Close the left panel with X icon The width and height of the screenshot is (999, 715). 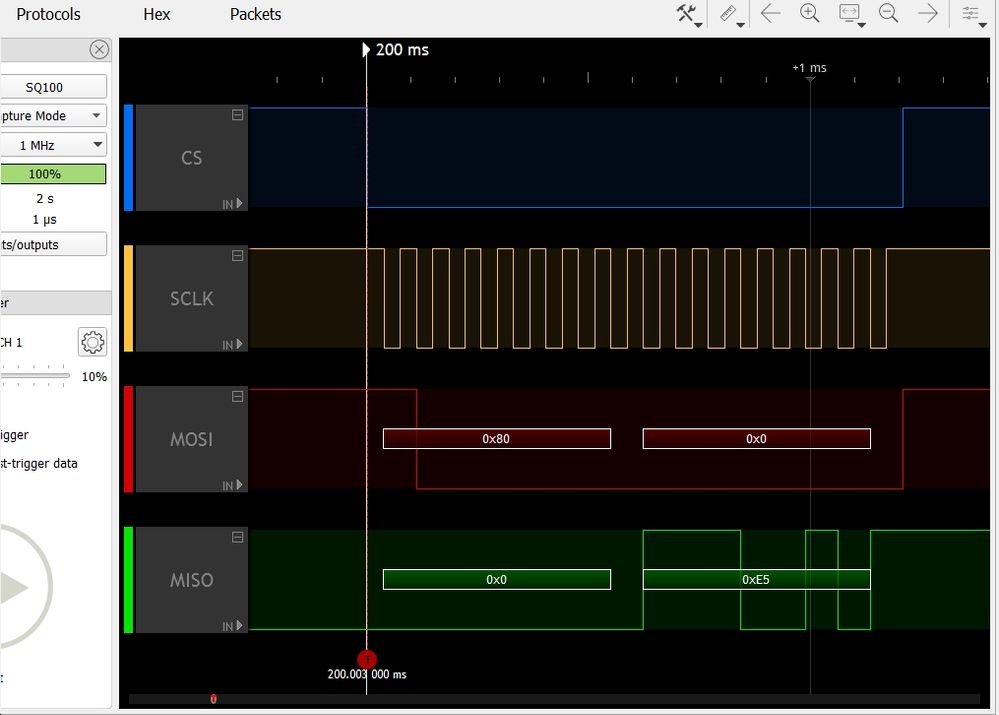(99, 50)
